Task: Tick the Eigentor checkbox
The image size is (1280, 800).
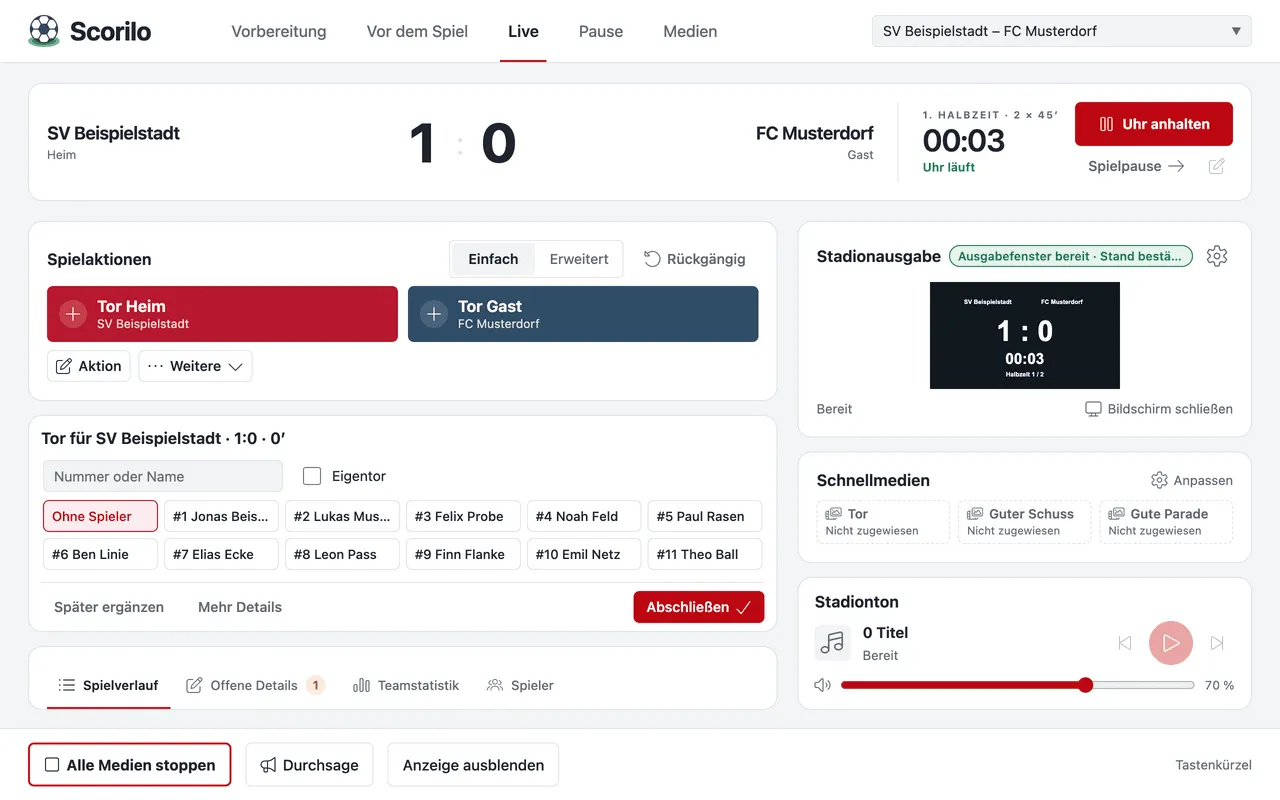Action: coord(312,476)
